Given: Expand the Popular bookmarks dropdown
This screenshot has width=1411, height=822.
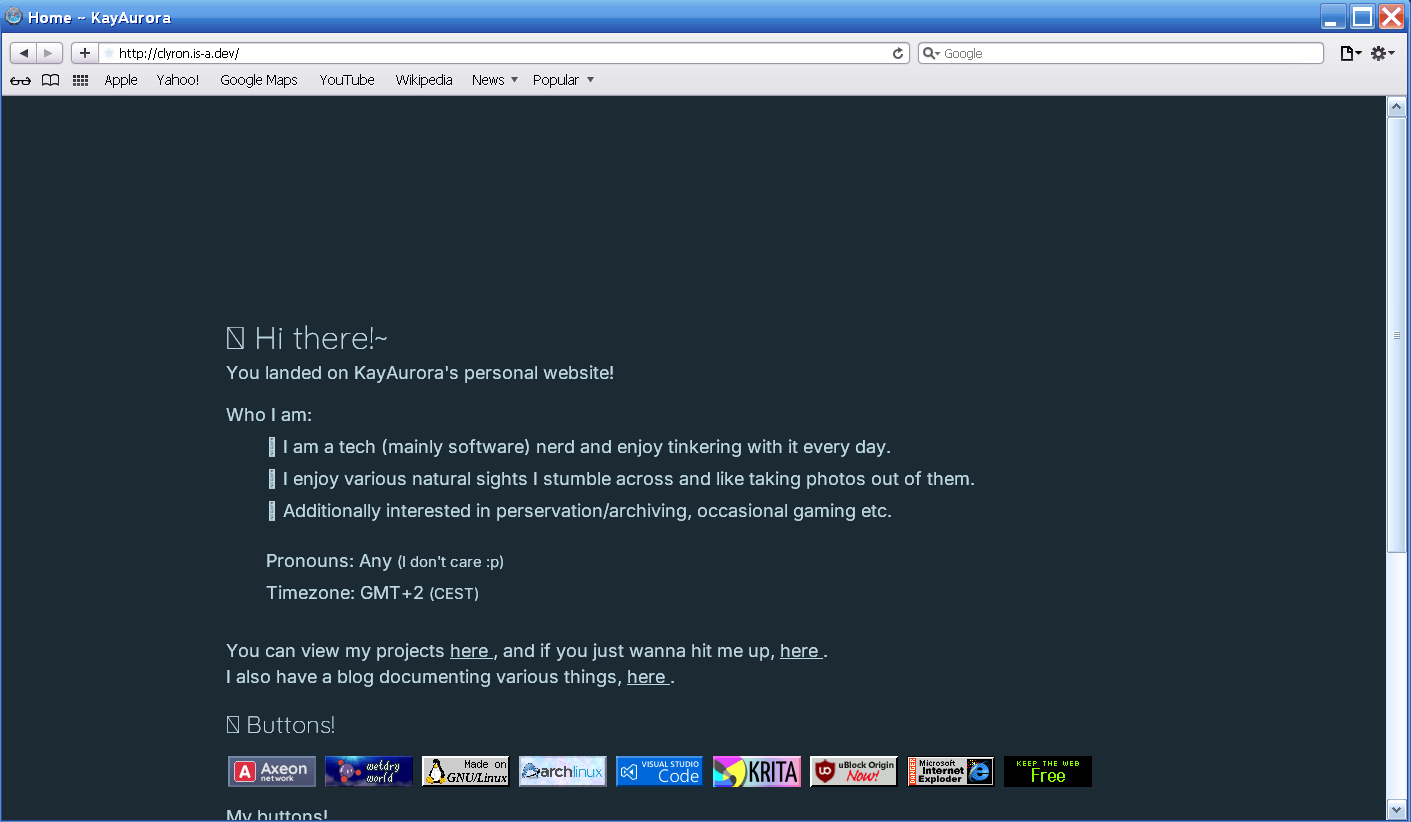Looking at the screenshot, I should tap(563, 80).
